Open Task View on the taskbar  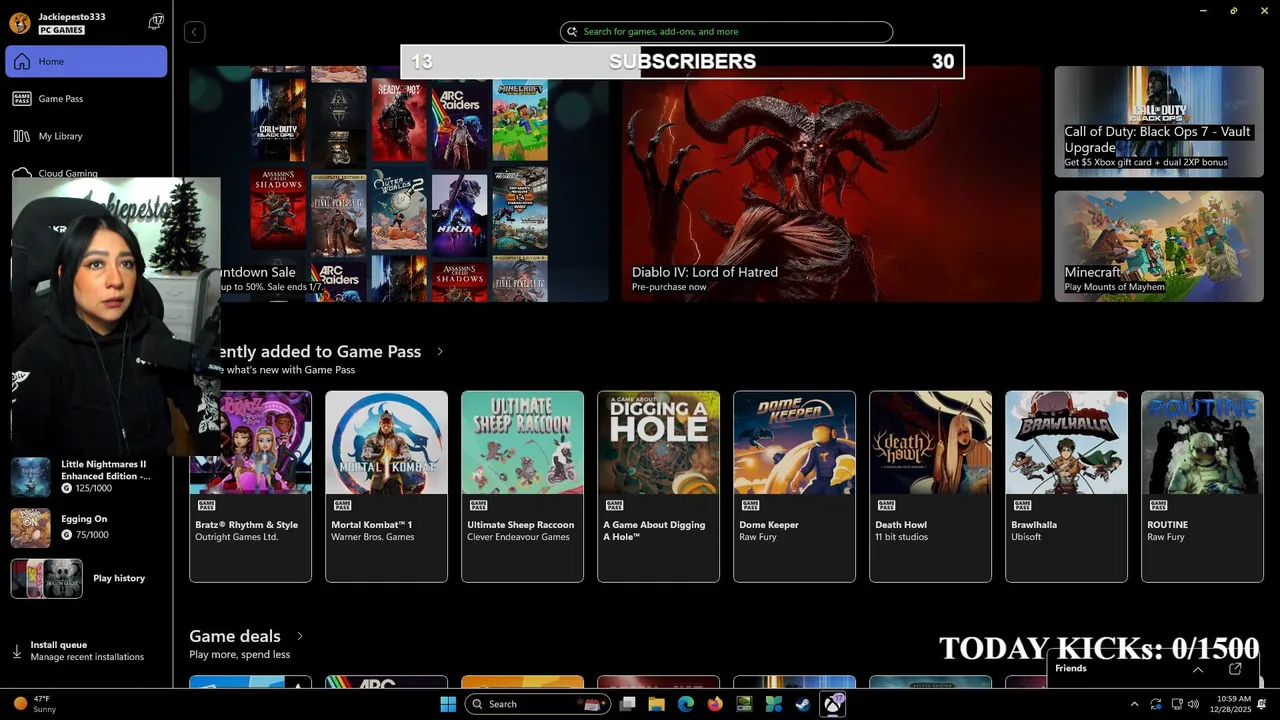click(627, 704)
